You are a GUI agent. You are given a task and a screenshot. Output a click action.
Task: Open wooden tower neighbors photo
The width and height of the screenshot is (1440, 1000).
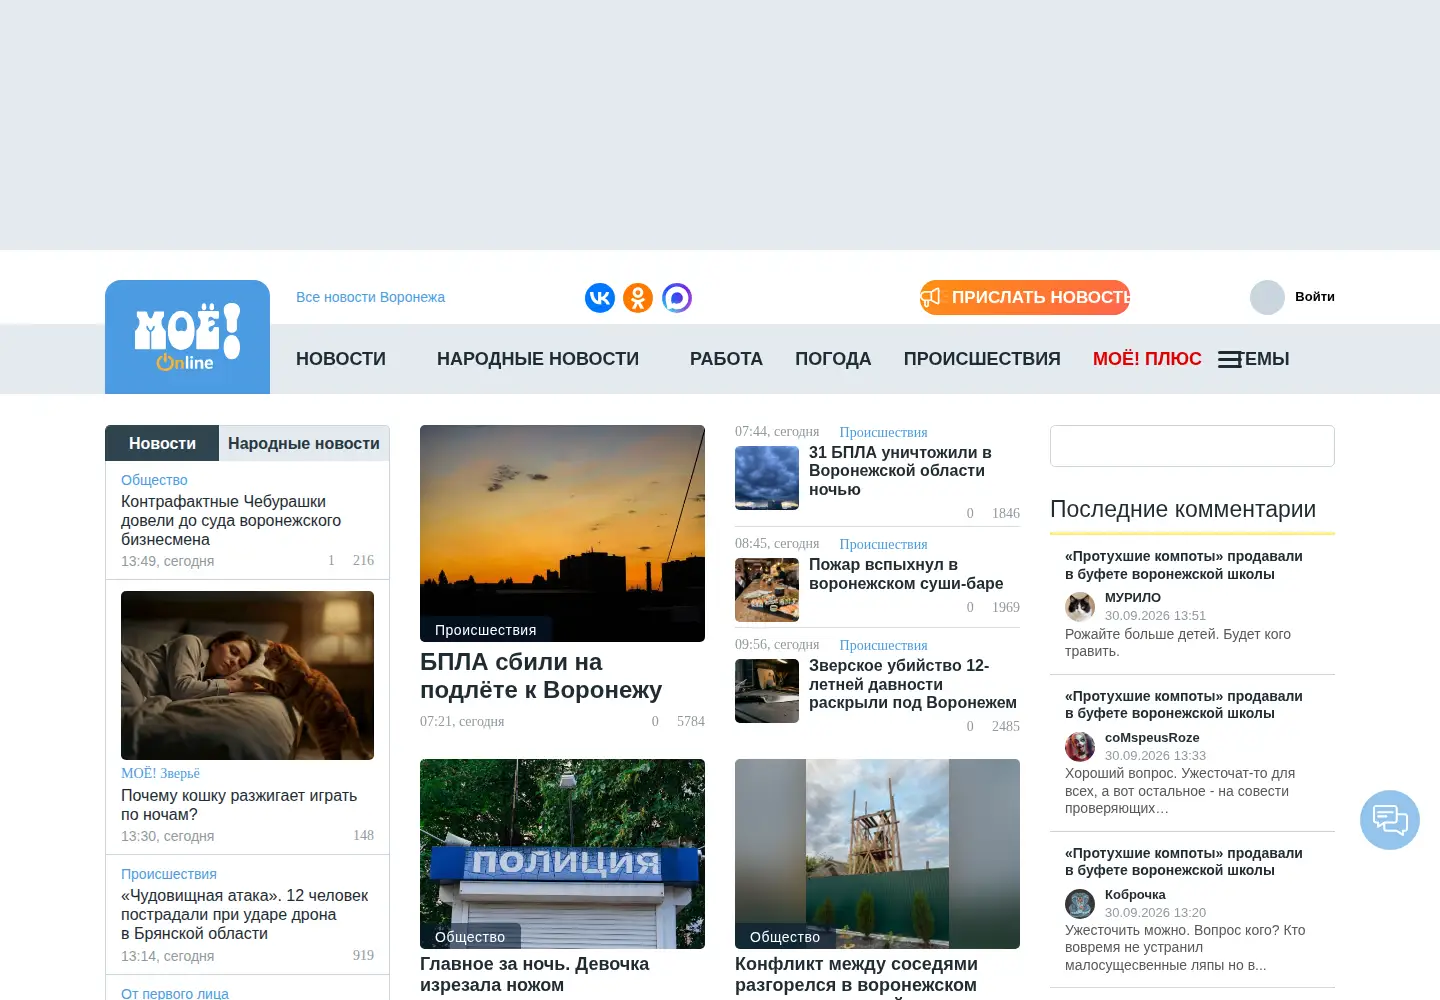point(877,854)
